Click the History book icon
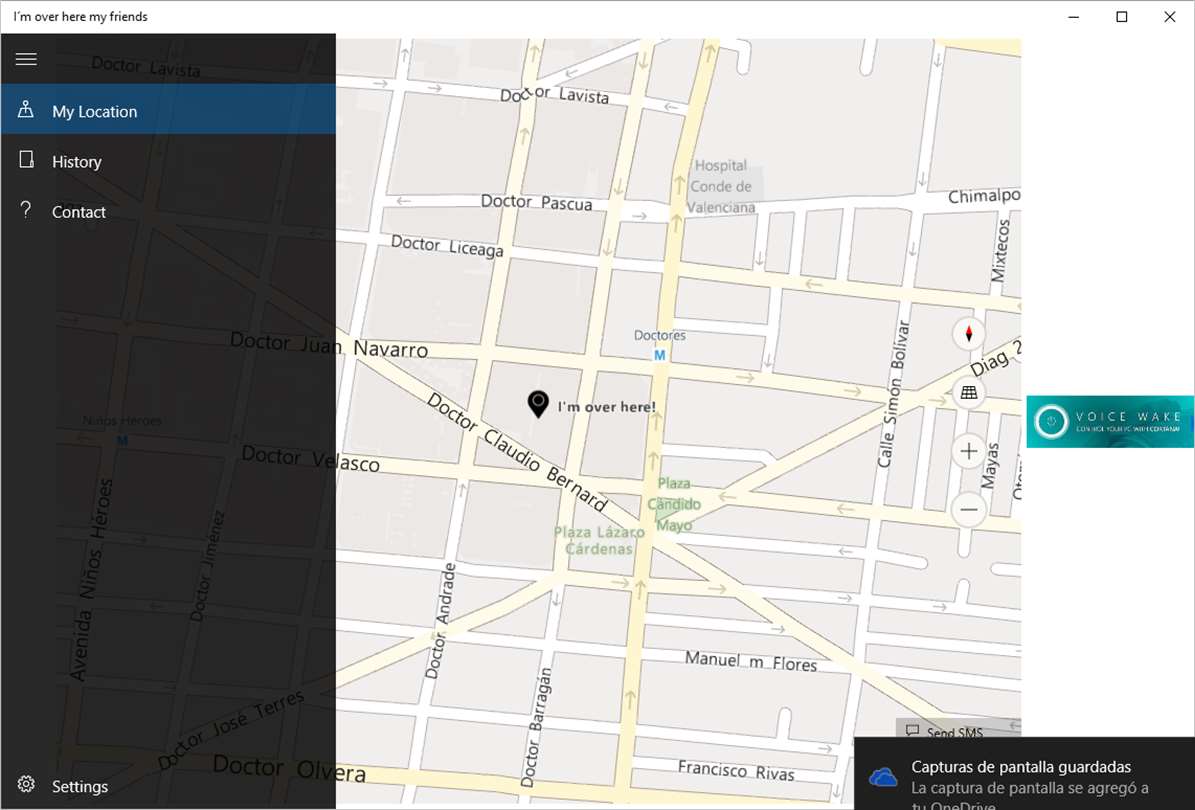 pos(26,159)
